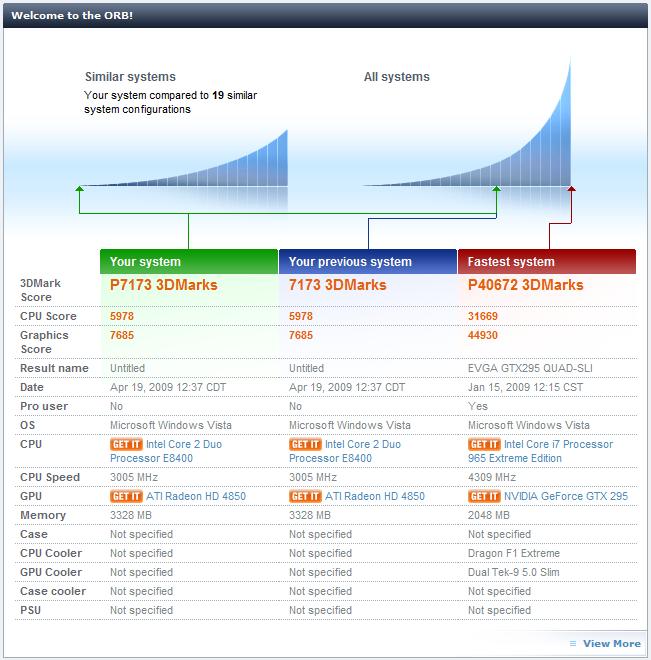Click Dual Tek-9 5.0 Slim GPU cooler

[x=514, y=572]
